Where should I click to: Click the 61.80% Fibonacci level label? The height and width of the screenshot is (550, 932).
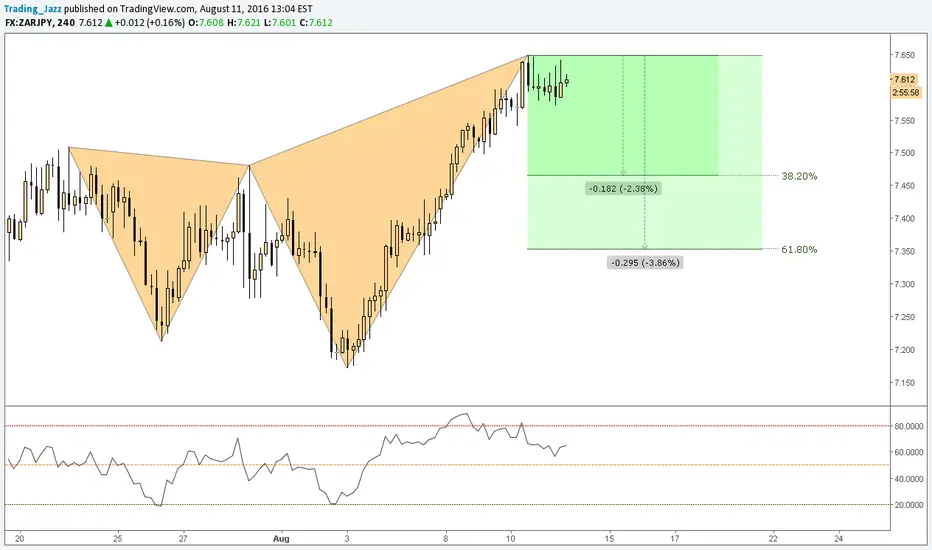799,250
